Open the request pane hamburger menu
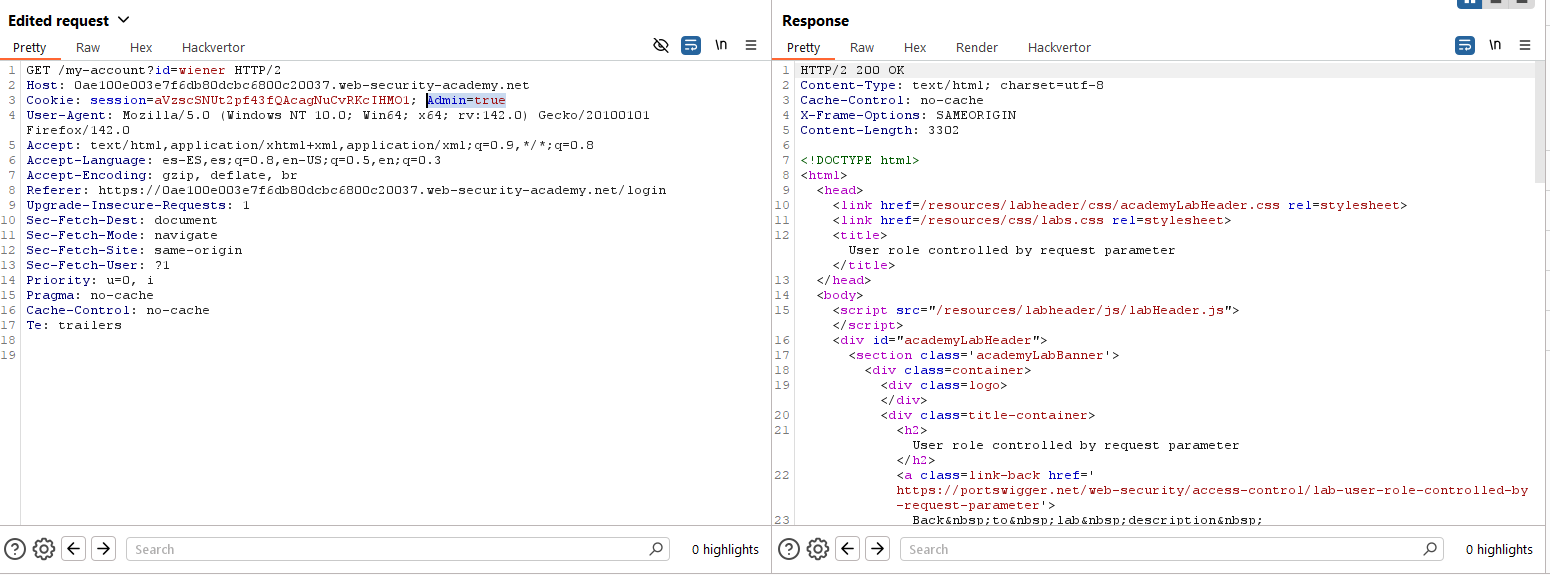This screenshot has width=1550, height=575. click(751, 46)
